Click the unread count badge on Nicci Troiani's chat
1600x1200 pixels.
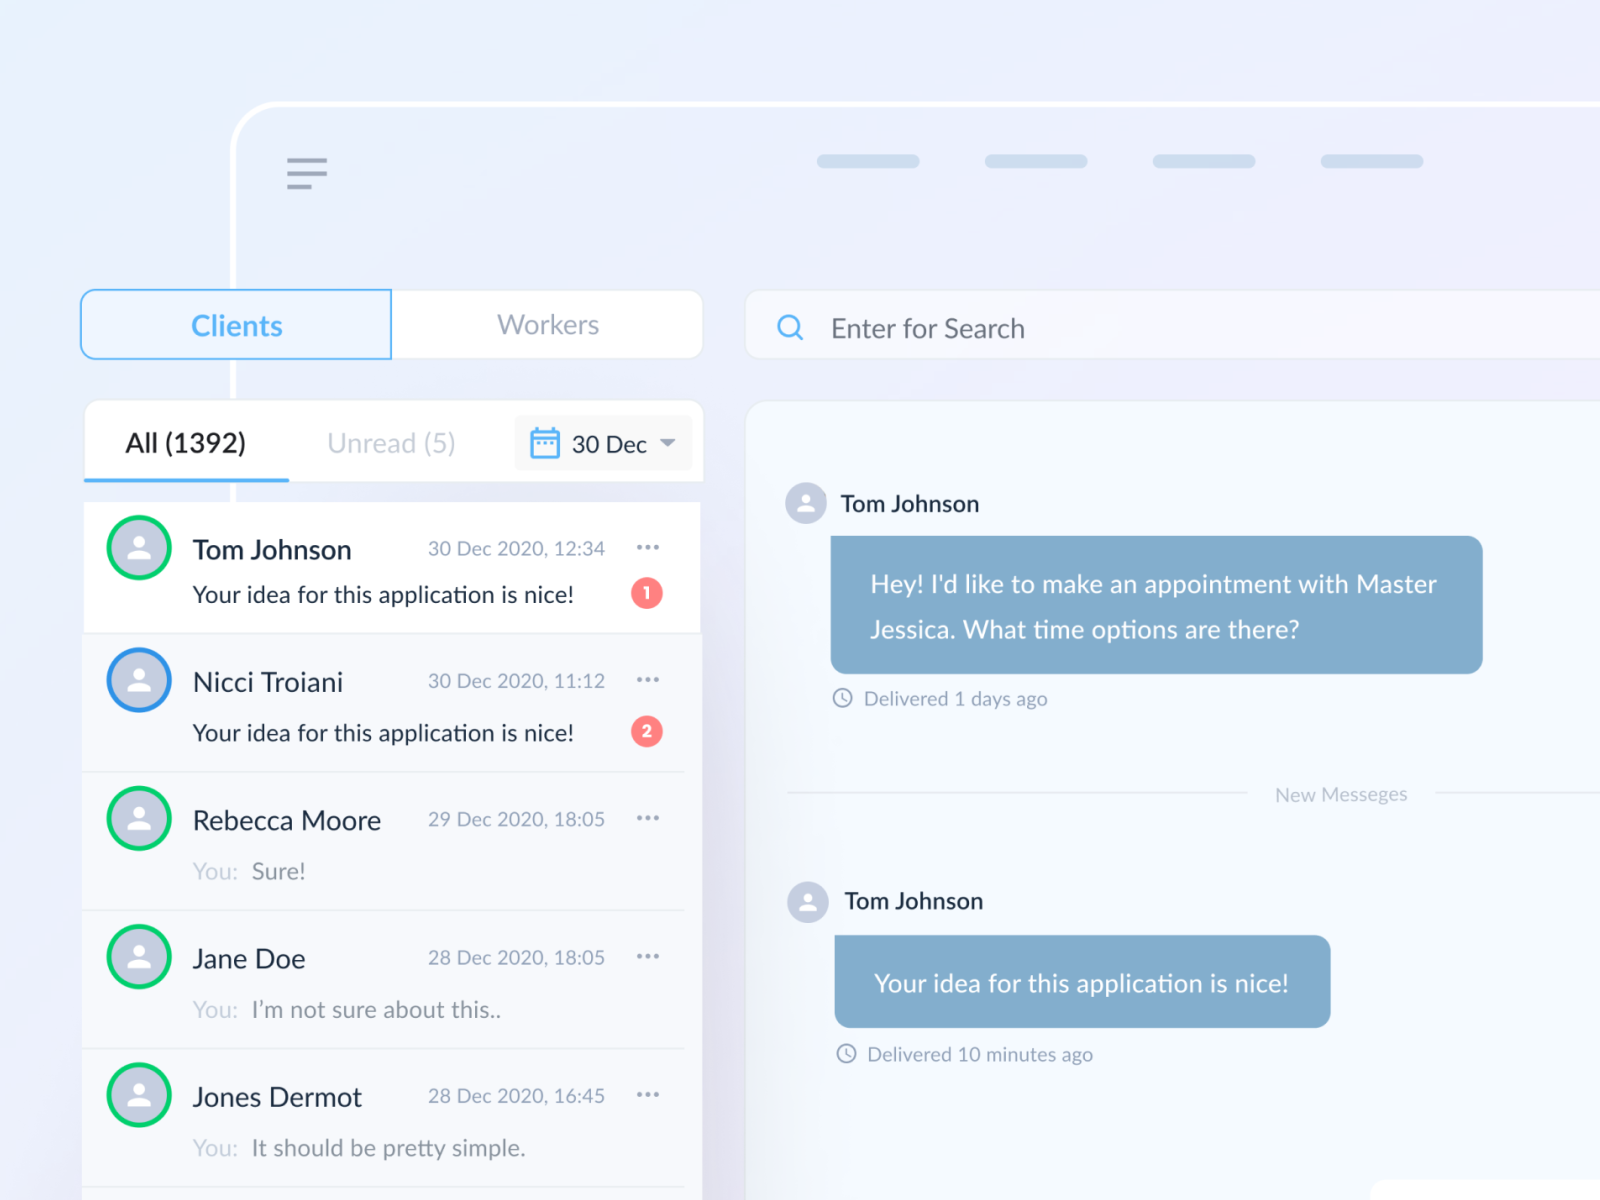click(646, 731)
